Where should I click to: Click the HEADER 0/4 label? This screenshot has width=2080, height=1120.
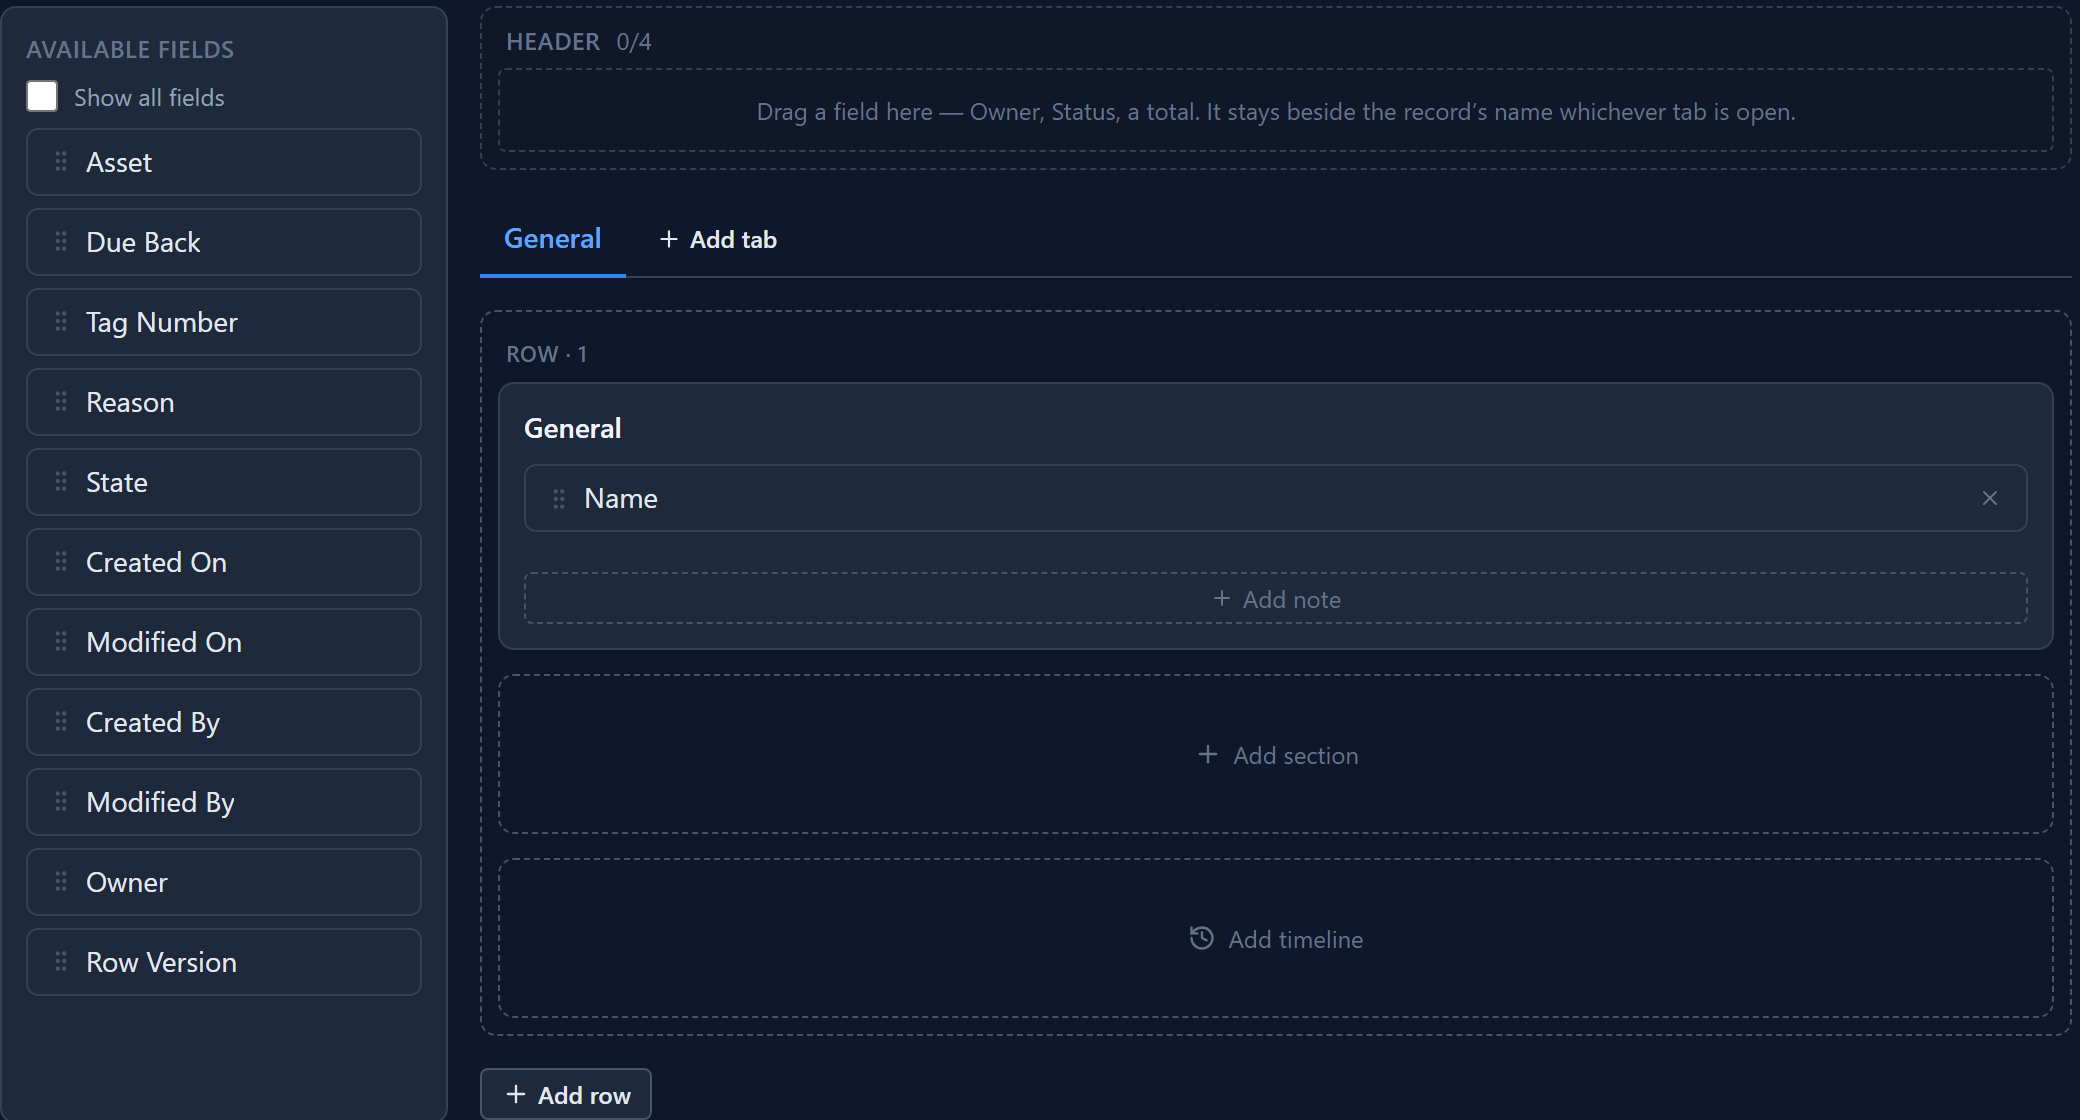578,41
